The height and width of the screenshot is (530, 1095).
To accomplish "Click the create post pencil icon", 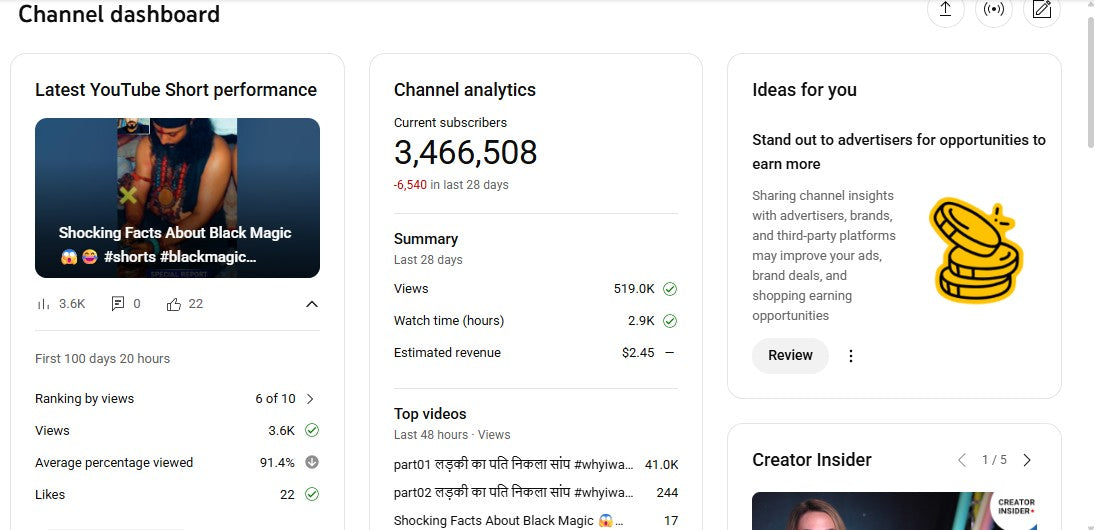I will pos(1042,10).
